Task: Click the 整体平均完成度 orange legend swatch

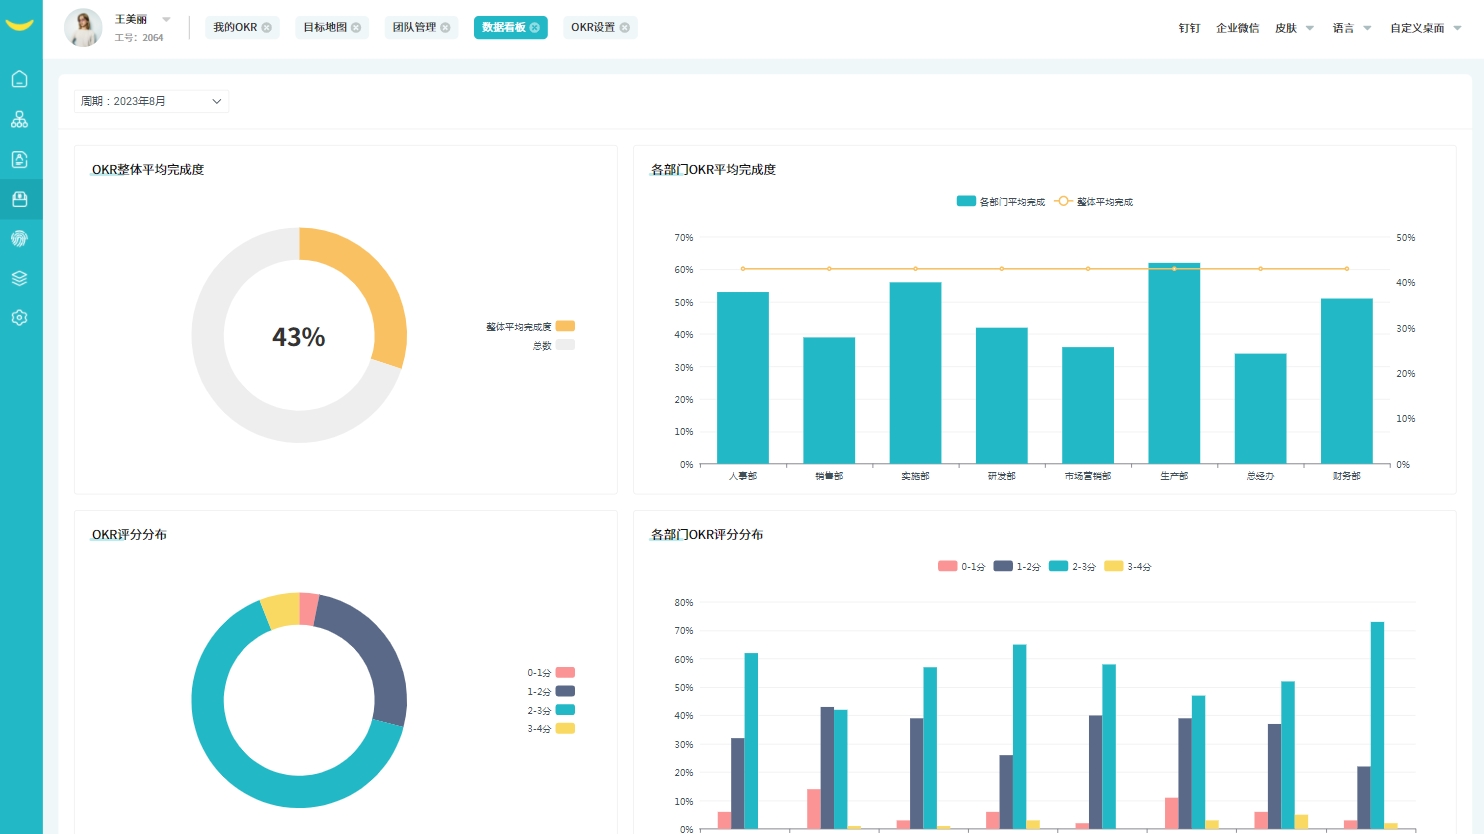Action: pyautogui.click(x=565, y=326)
